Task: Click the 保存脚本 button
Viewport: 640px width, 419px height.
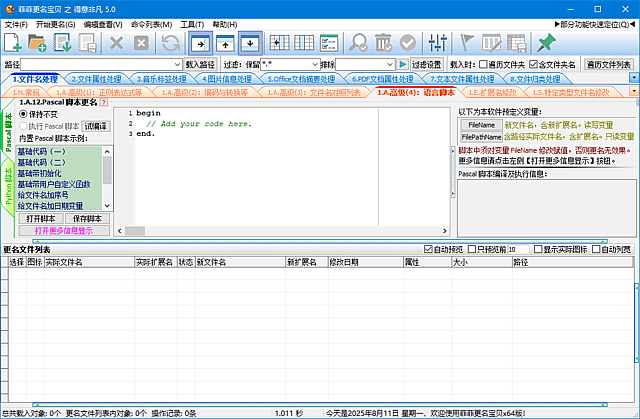Action: [87, 218]
